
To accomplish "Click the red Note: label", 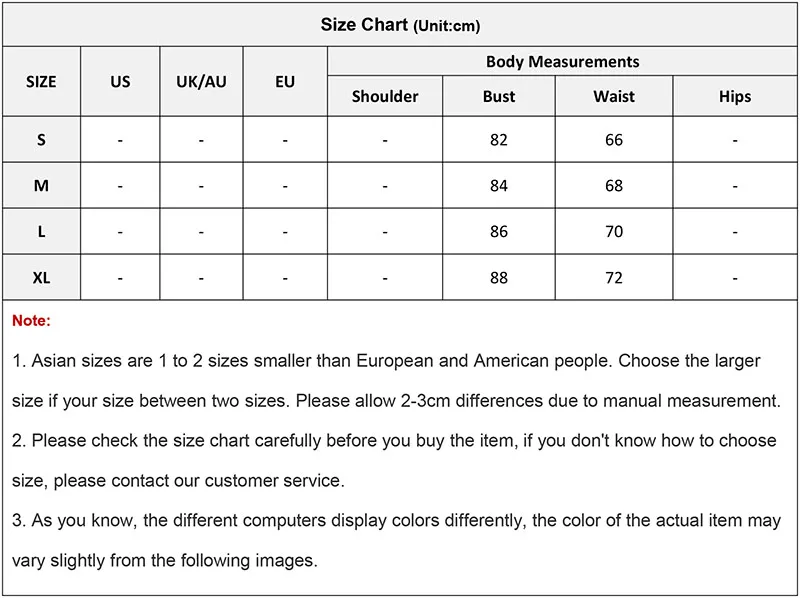I will (x=31, y=321).
